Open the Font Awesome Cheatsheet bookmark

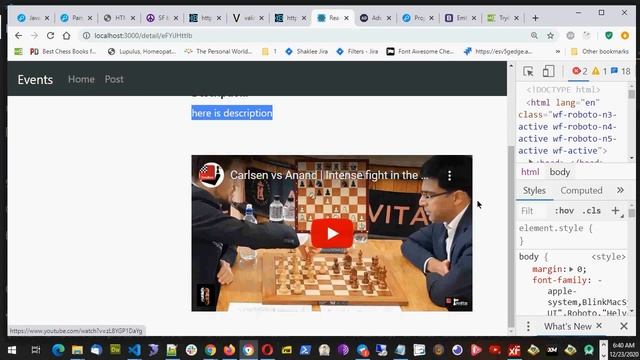(x=420, y=51)
